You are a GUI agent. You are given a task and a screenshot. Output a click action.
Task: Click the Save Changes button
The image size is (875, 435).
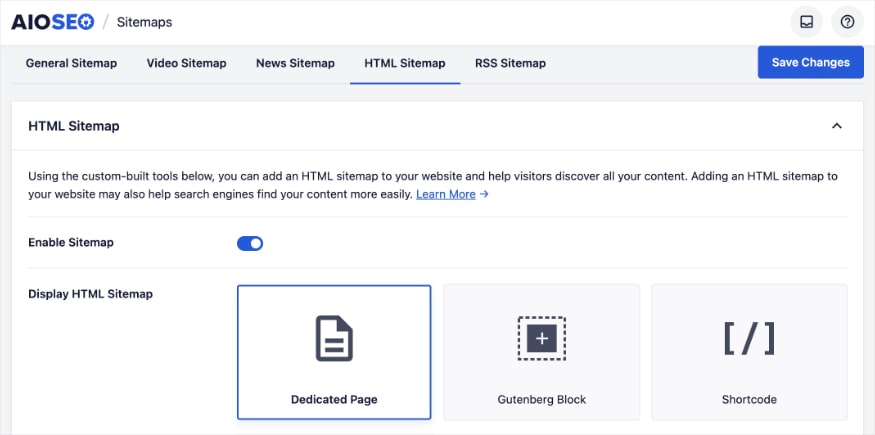810,62
